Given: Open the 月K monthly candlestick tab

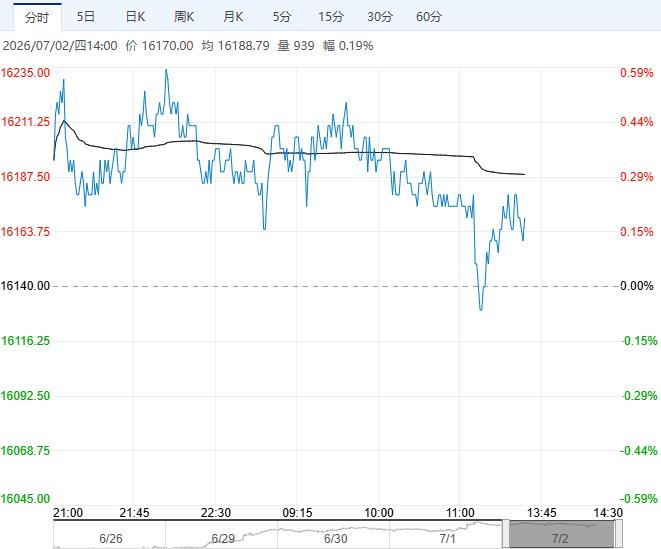Looking at the screenshot, I should [x=233, y=17].
